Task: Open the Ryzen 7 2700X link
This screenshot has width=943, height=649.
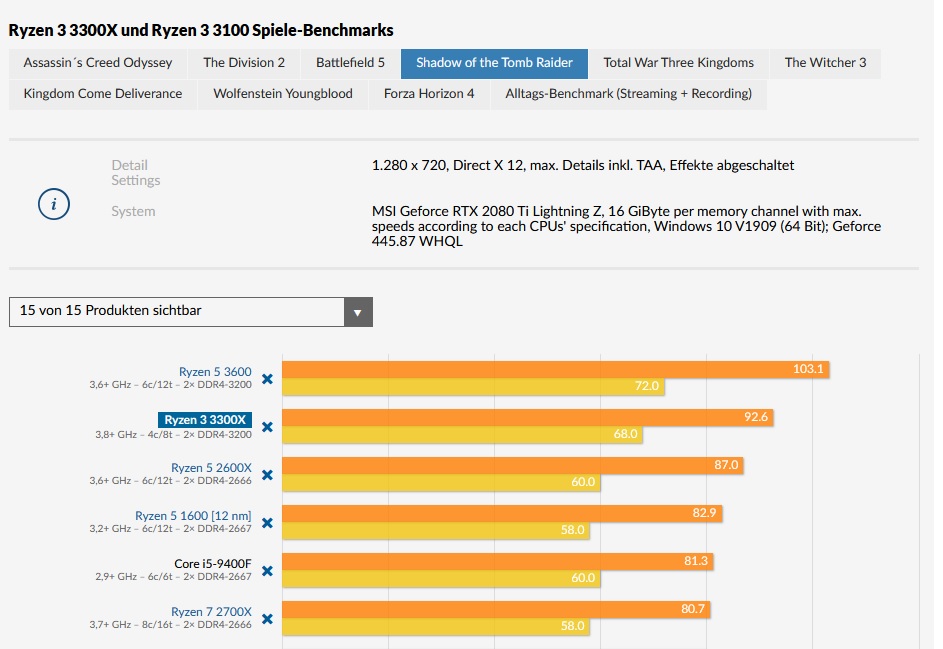Action: click(211, 612)
